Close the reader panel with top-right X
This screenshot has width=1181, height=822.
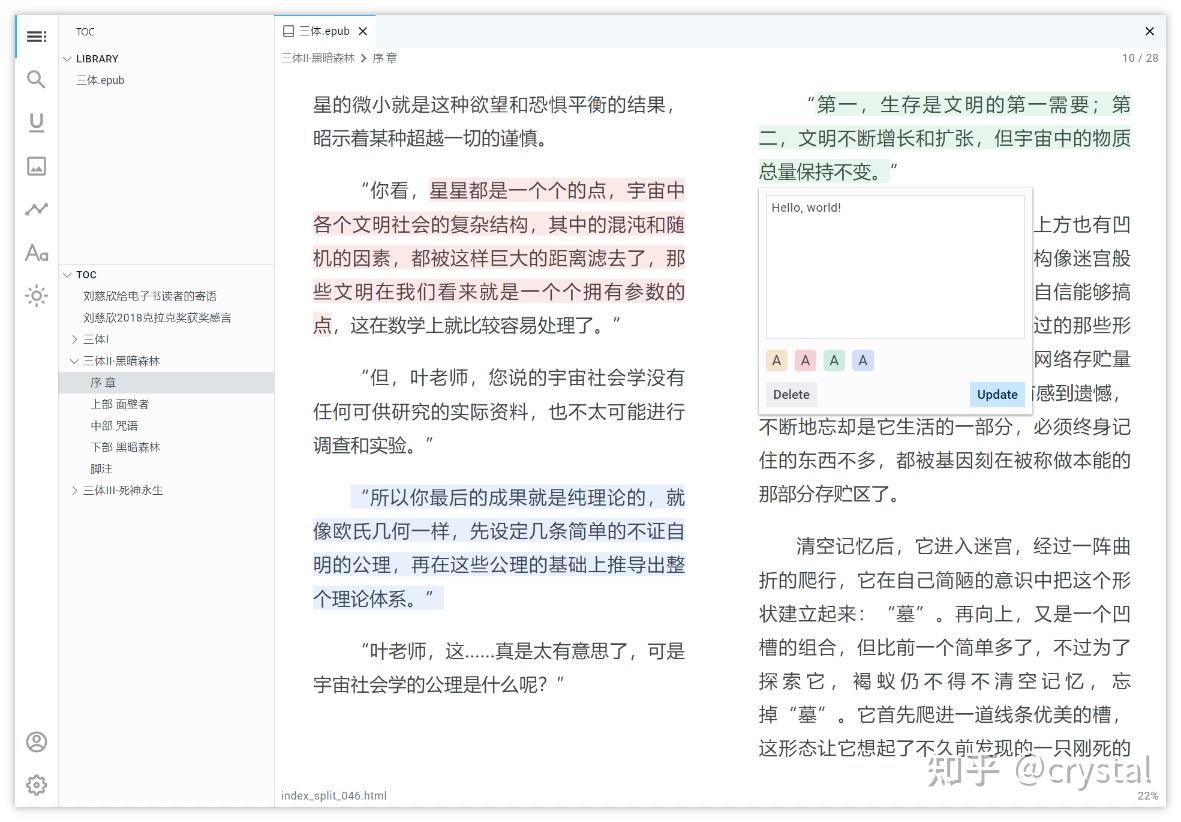click(1149, 32)
